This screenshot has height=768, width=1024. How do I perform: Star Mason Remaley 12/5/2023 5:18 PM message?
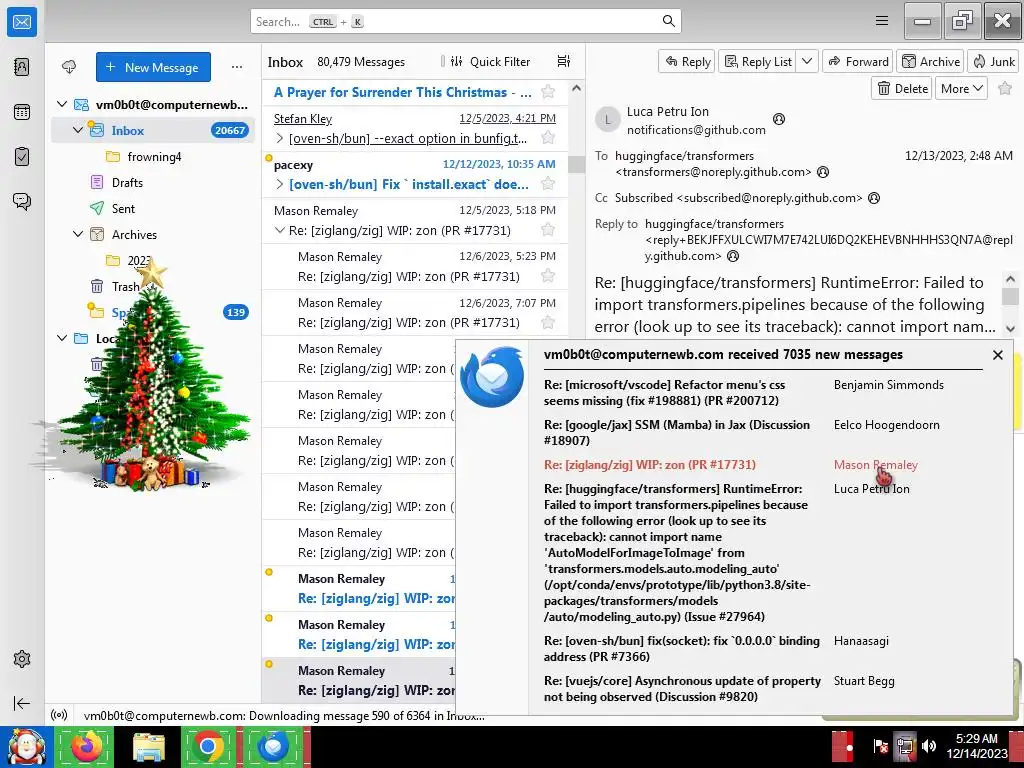tap(548, 230)
